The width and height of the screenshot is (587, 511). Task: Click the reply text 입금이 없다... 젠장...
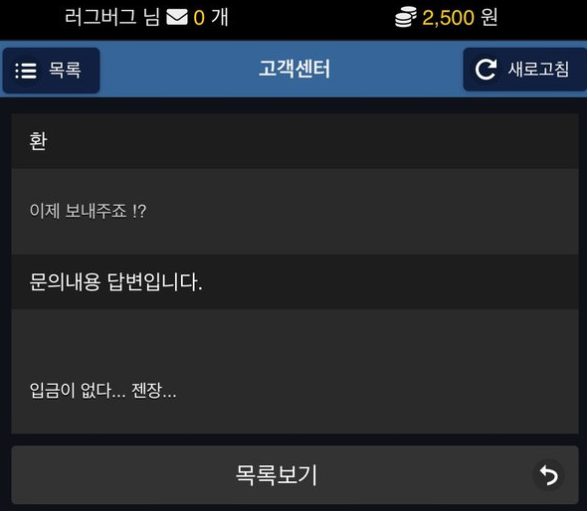103,391
